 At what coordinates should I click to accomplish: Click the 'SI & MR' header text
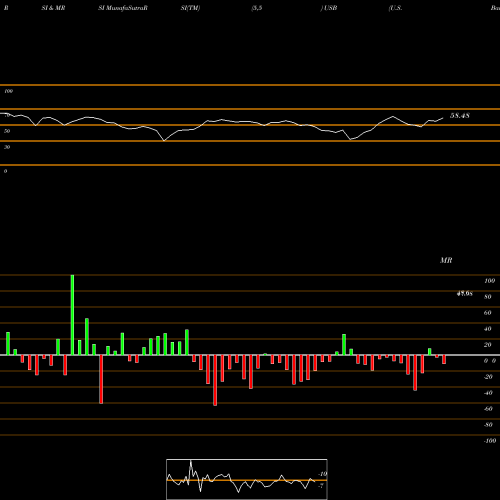point(53,8)
